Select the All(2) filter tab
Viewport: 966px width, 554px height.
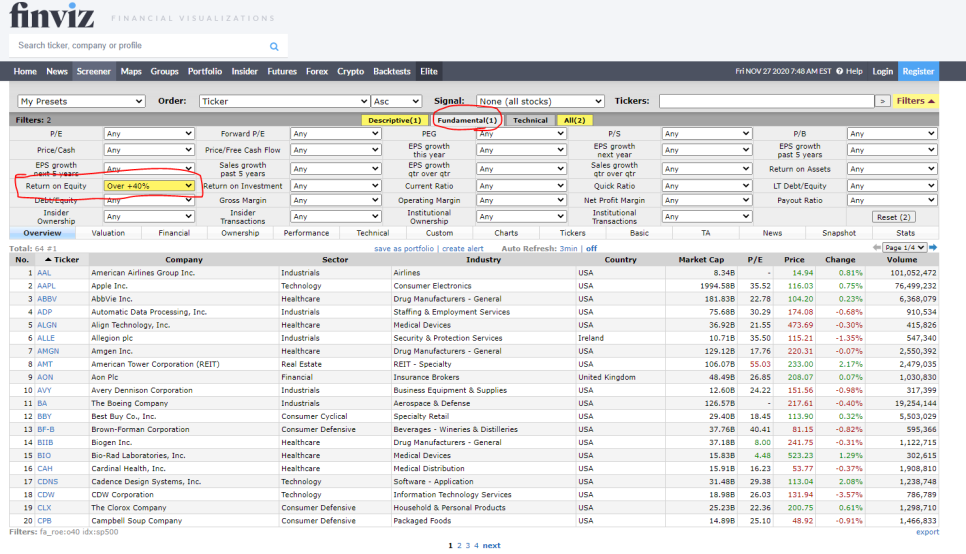pyautogui.click(x=574, y=120)
